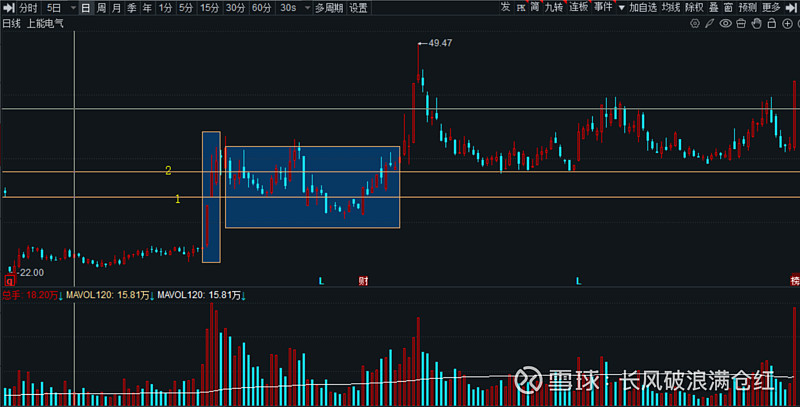Click first MAVOL120: 15.81万 label
This screenshot has width=800, height=407.
click(108, 295)
